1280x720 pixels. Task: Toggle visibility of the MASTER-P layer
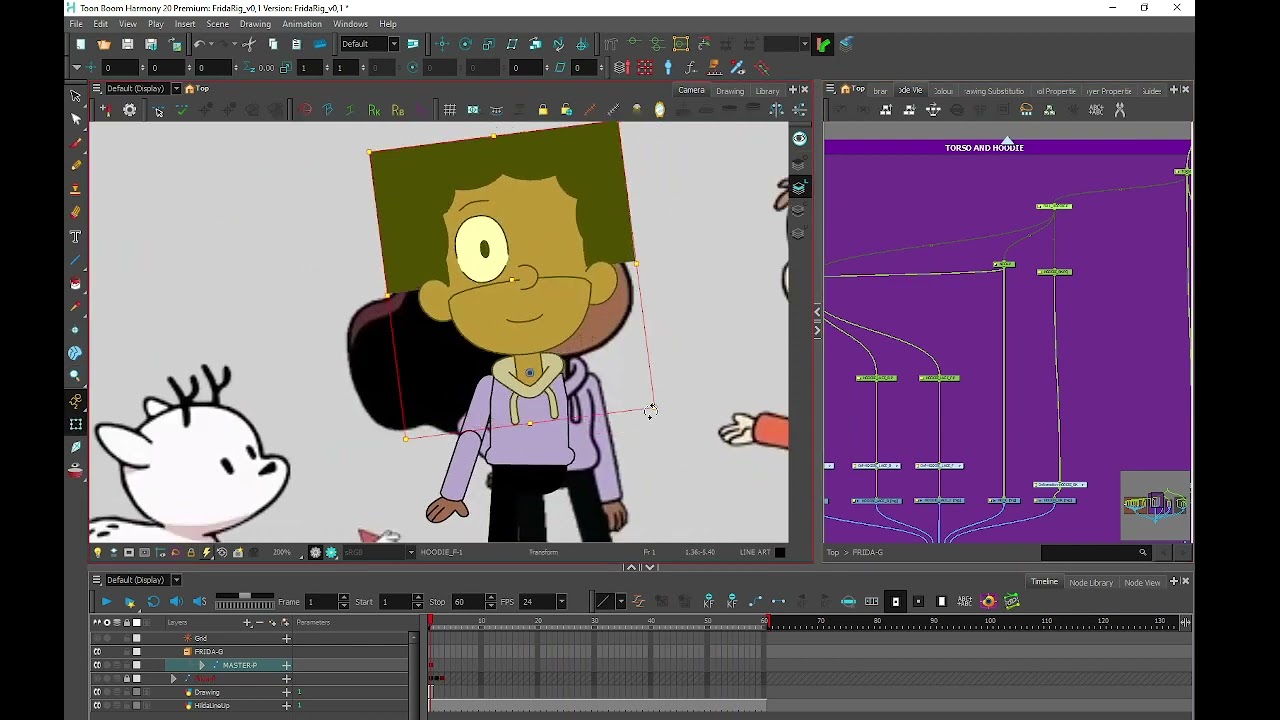pos(97,665)
